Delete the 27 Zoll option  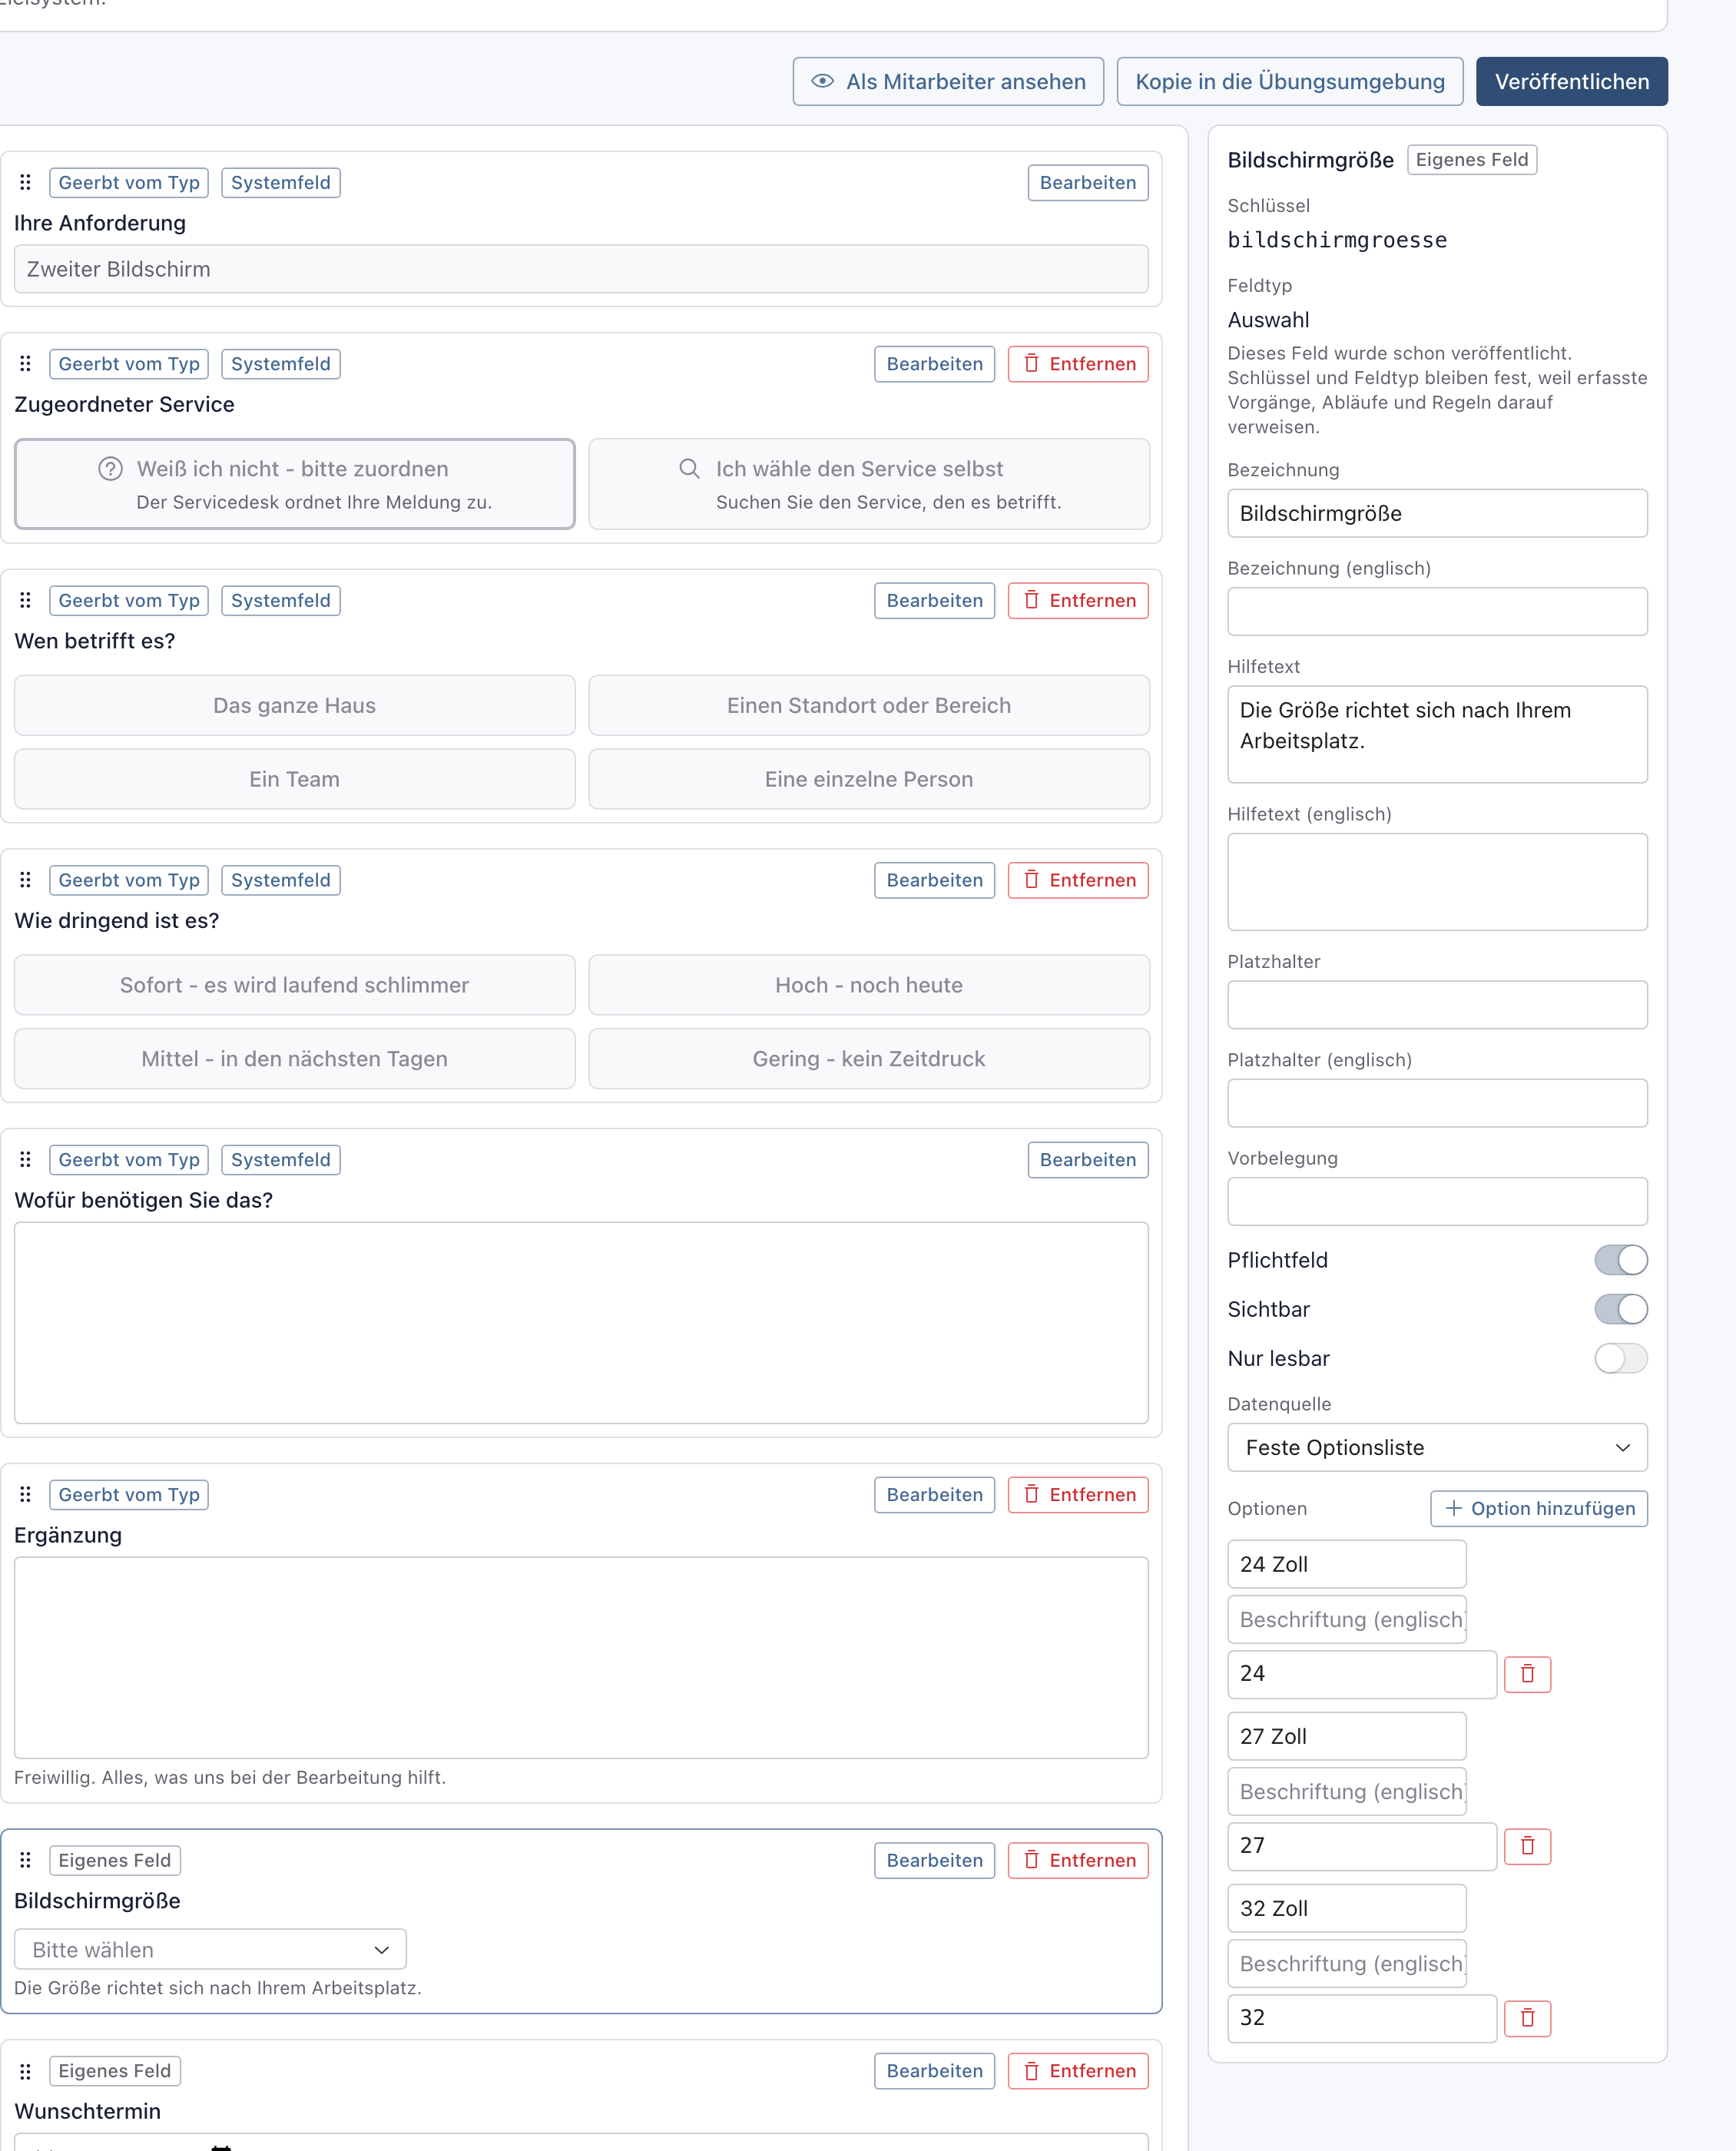1527,1846
